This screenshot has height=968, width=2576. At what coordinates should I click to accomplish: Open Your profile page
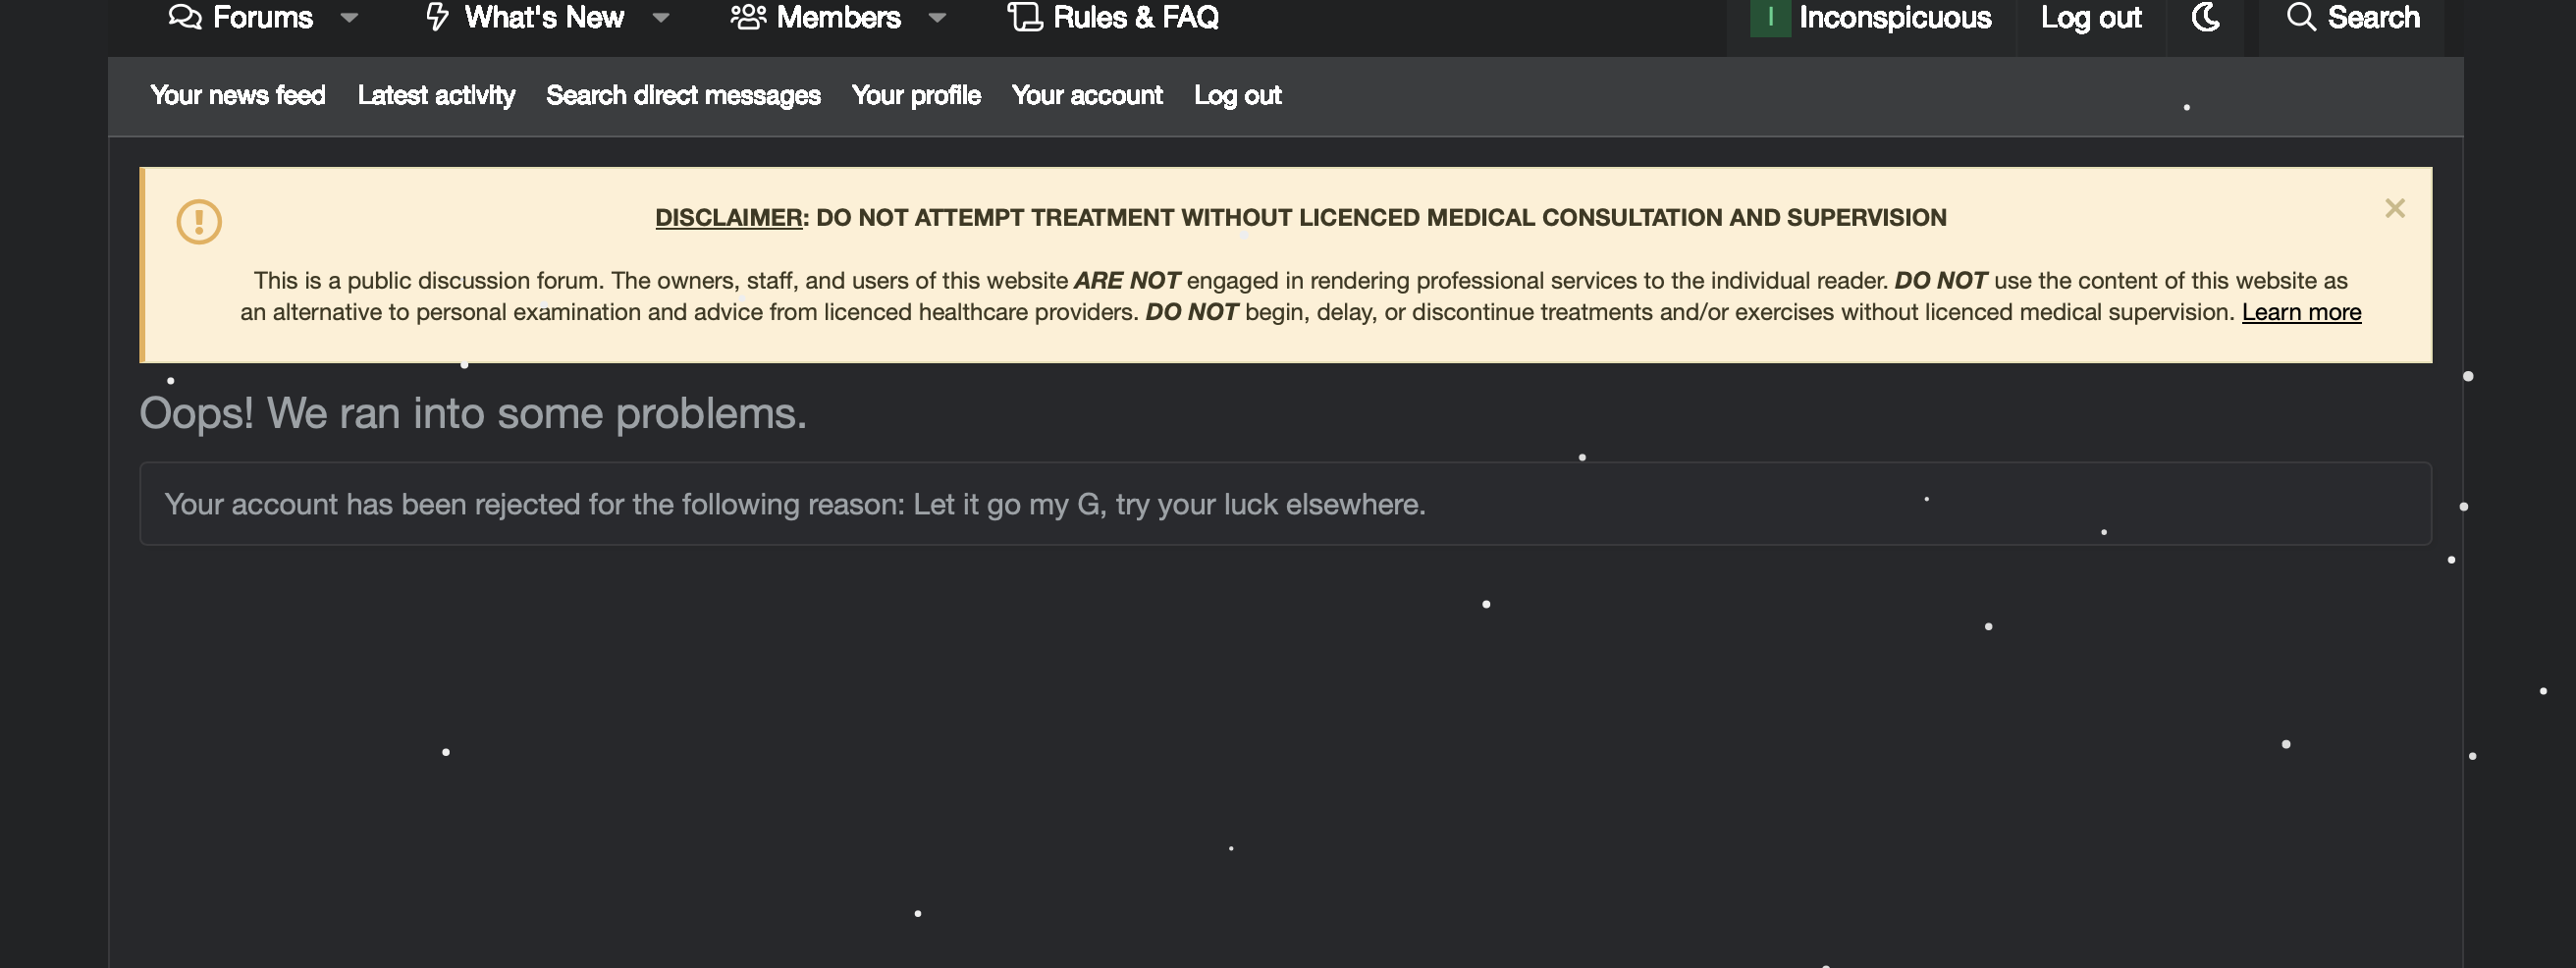916,95
